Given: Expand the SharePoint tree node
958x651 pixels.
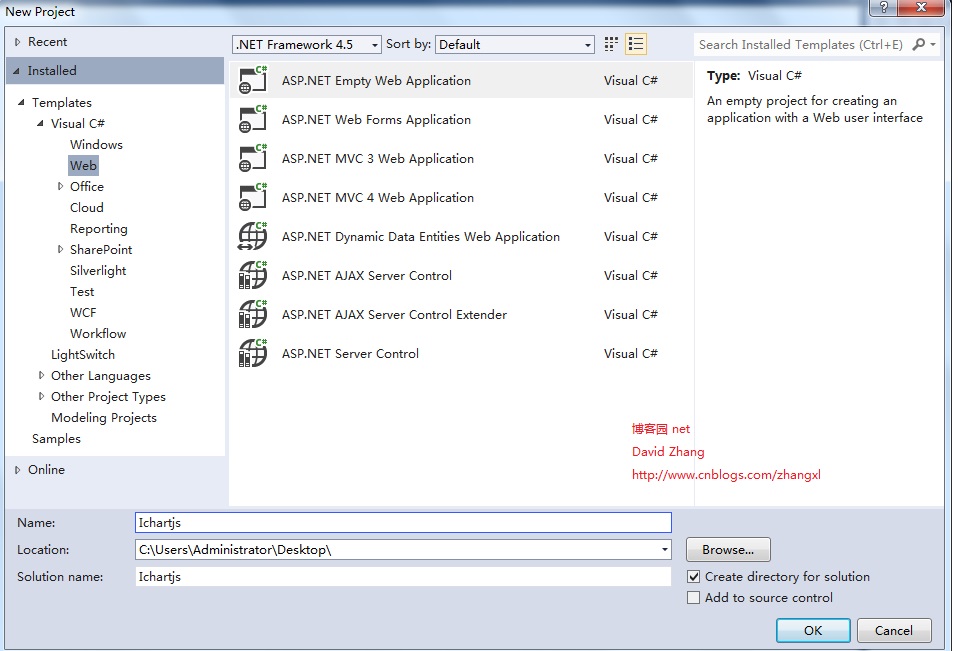Looking at the screenshot, I should (x=60, y=249).
